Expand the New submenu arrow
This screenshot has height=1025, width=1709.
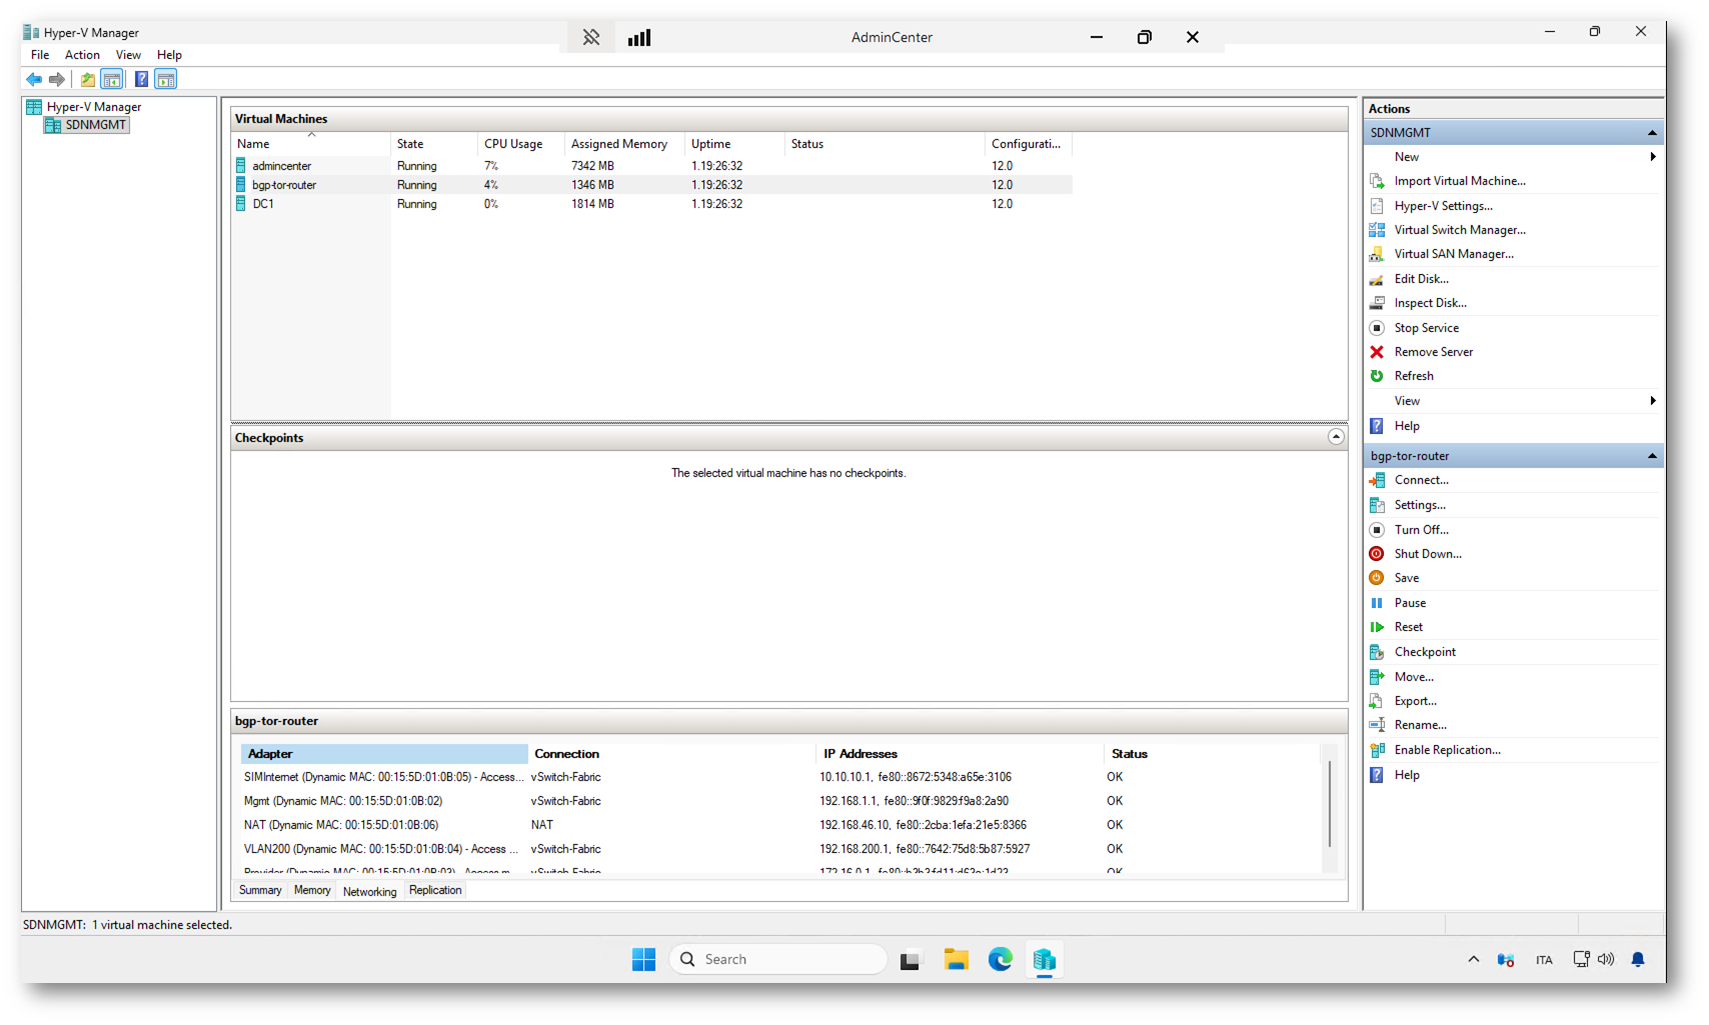click(1652, 157)
